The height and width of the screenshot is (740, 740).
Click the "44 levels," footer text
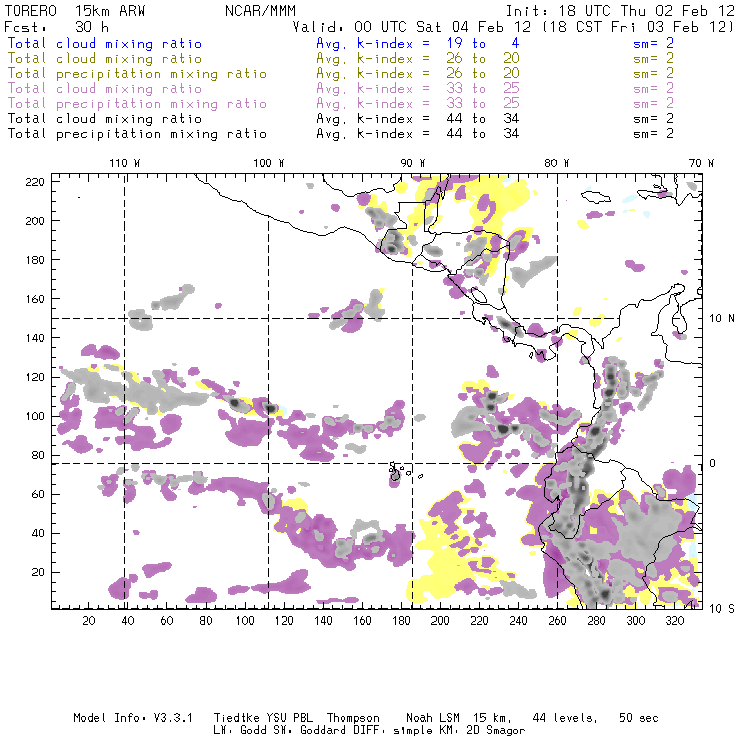pos(565,718)
